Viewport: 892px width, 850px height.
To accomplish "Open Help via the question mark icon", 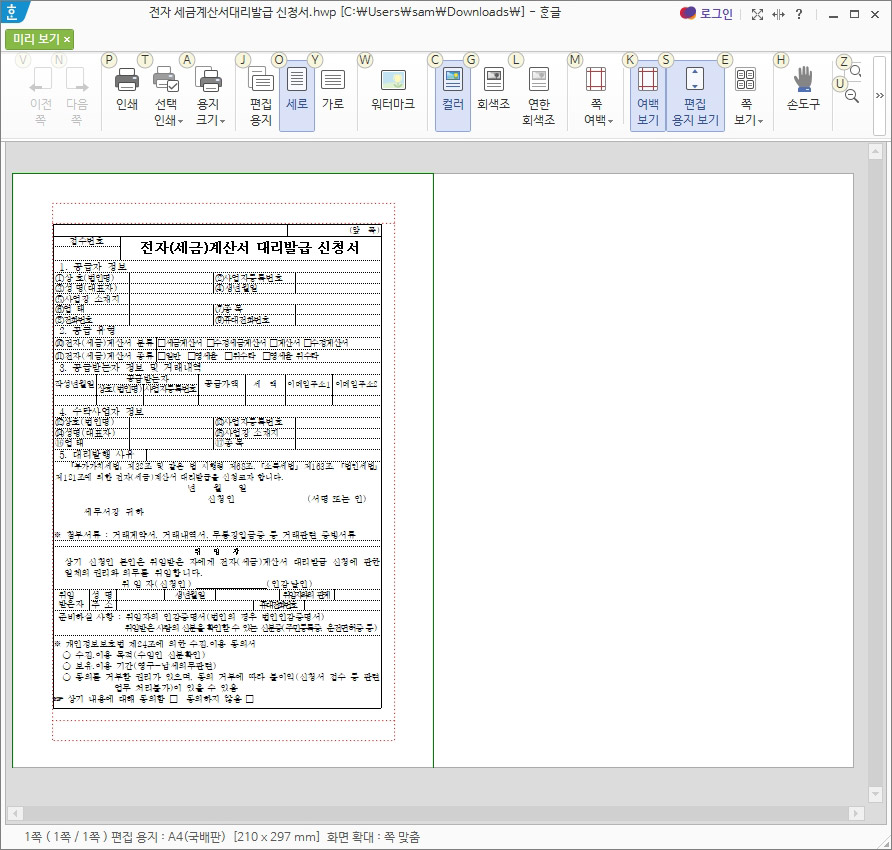I will point(799,14).
